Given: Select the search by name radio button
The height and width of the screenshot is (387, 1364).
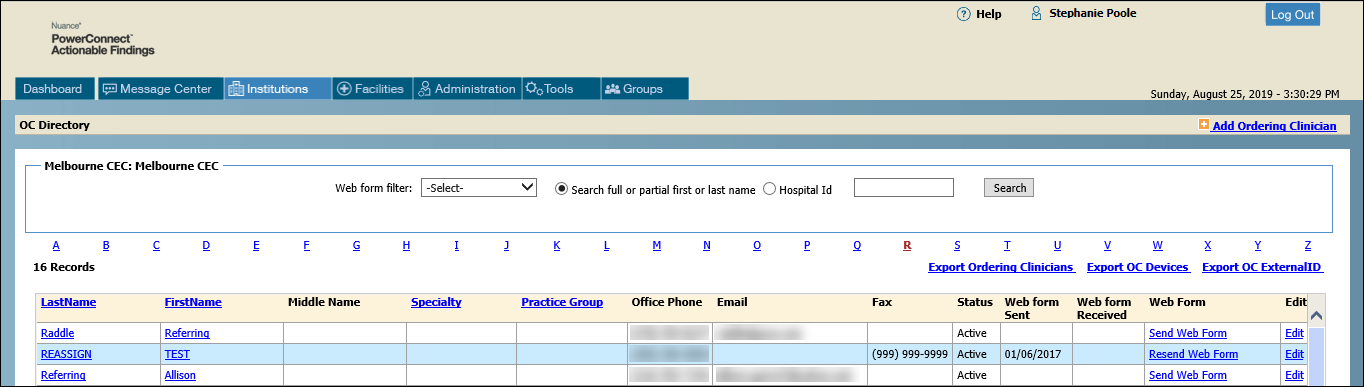Looking at the screenshot, I should pyautogui.click(x=561, y=189).
